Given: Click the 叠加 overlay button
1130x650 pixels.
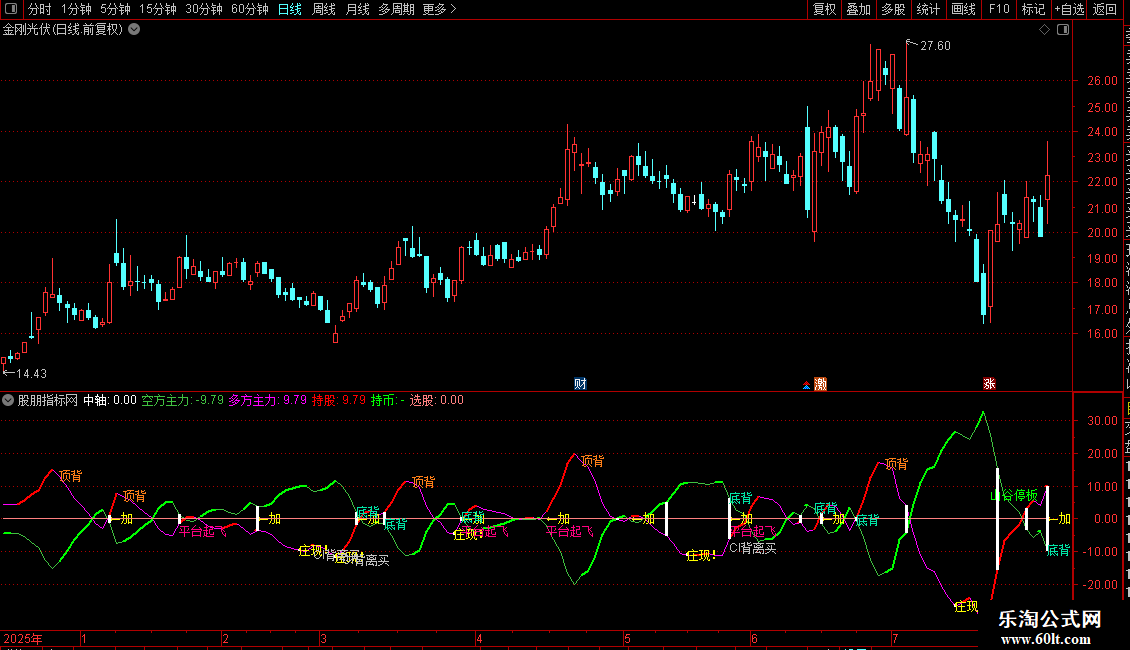Looking at the screenshot, I should [858, 9].
